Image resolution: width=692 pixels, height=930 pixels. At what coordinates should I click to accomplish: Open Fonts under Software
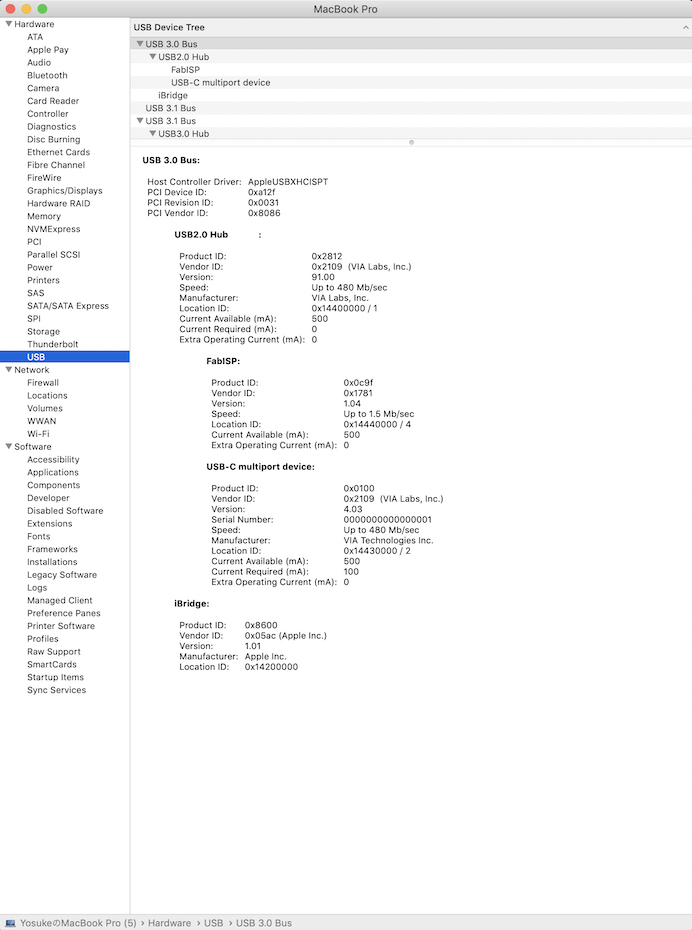39,536
